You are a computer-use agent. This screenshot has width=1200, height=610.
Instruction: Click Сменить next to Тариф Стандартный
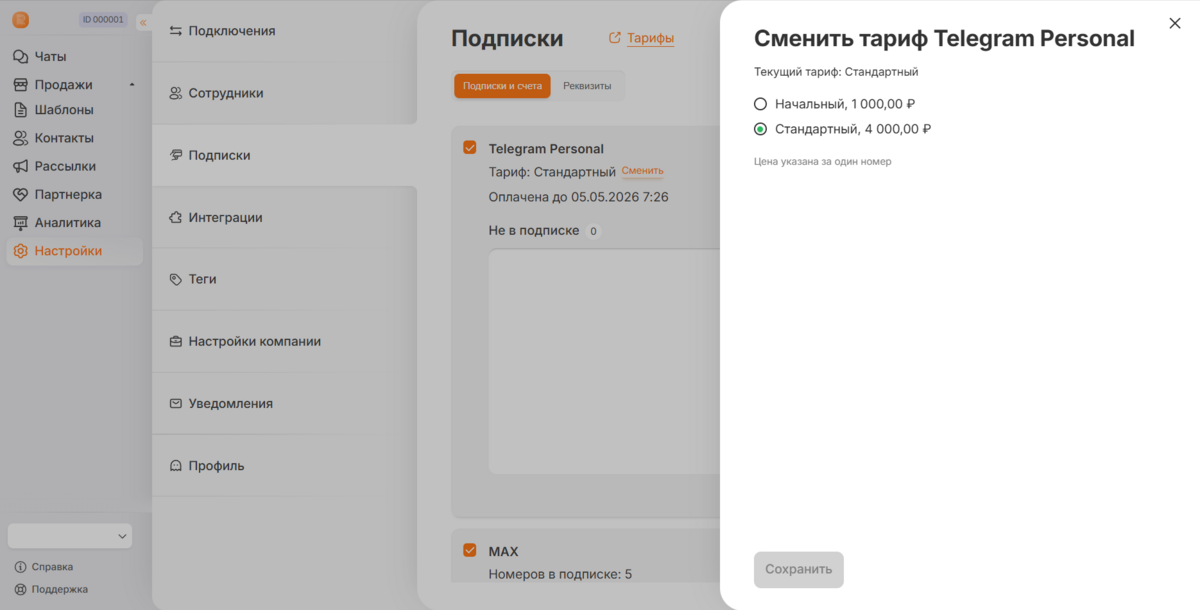pyautogui.click(x=642, y=170)
